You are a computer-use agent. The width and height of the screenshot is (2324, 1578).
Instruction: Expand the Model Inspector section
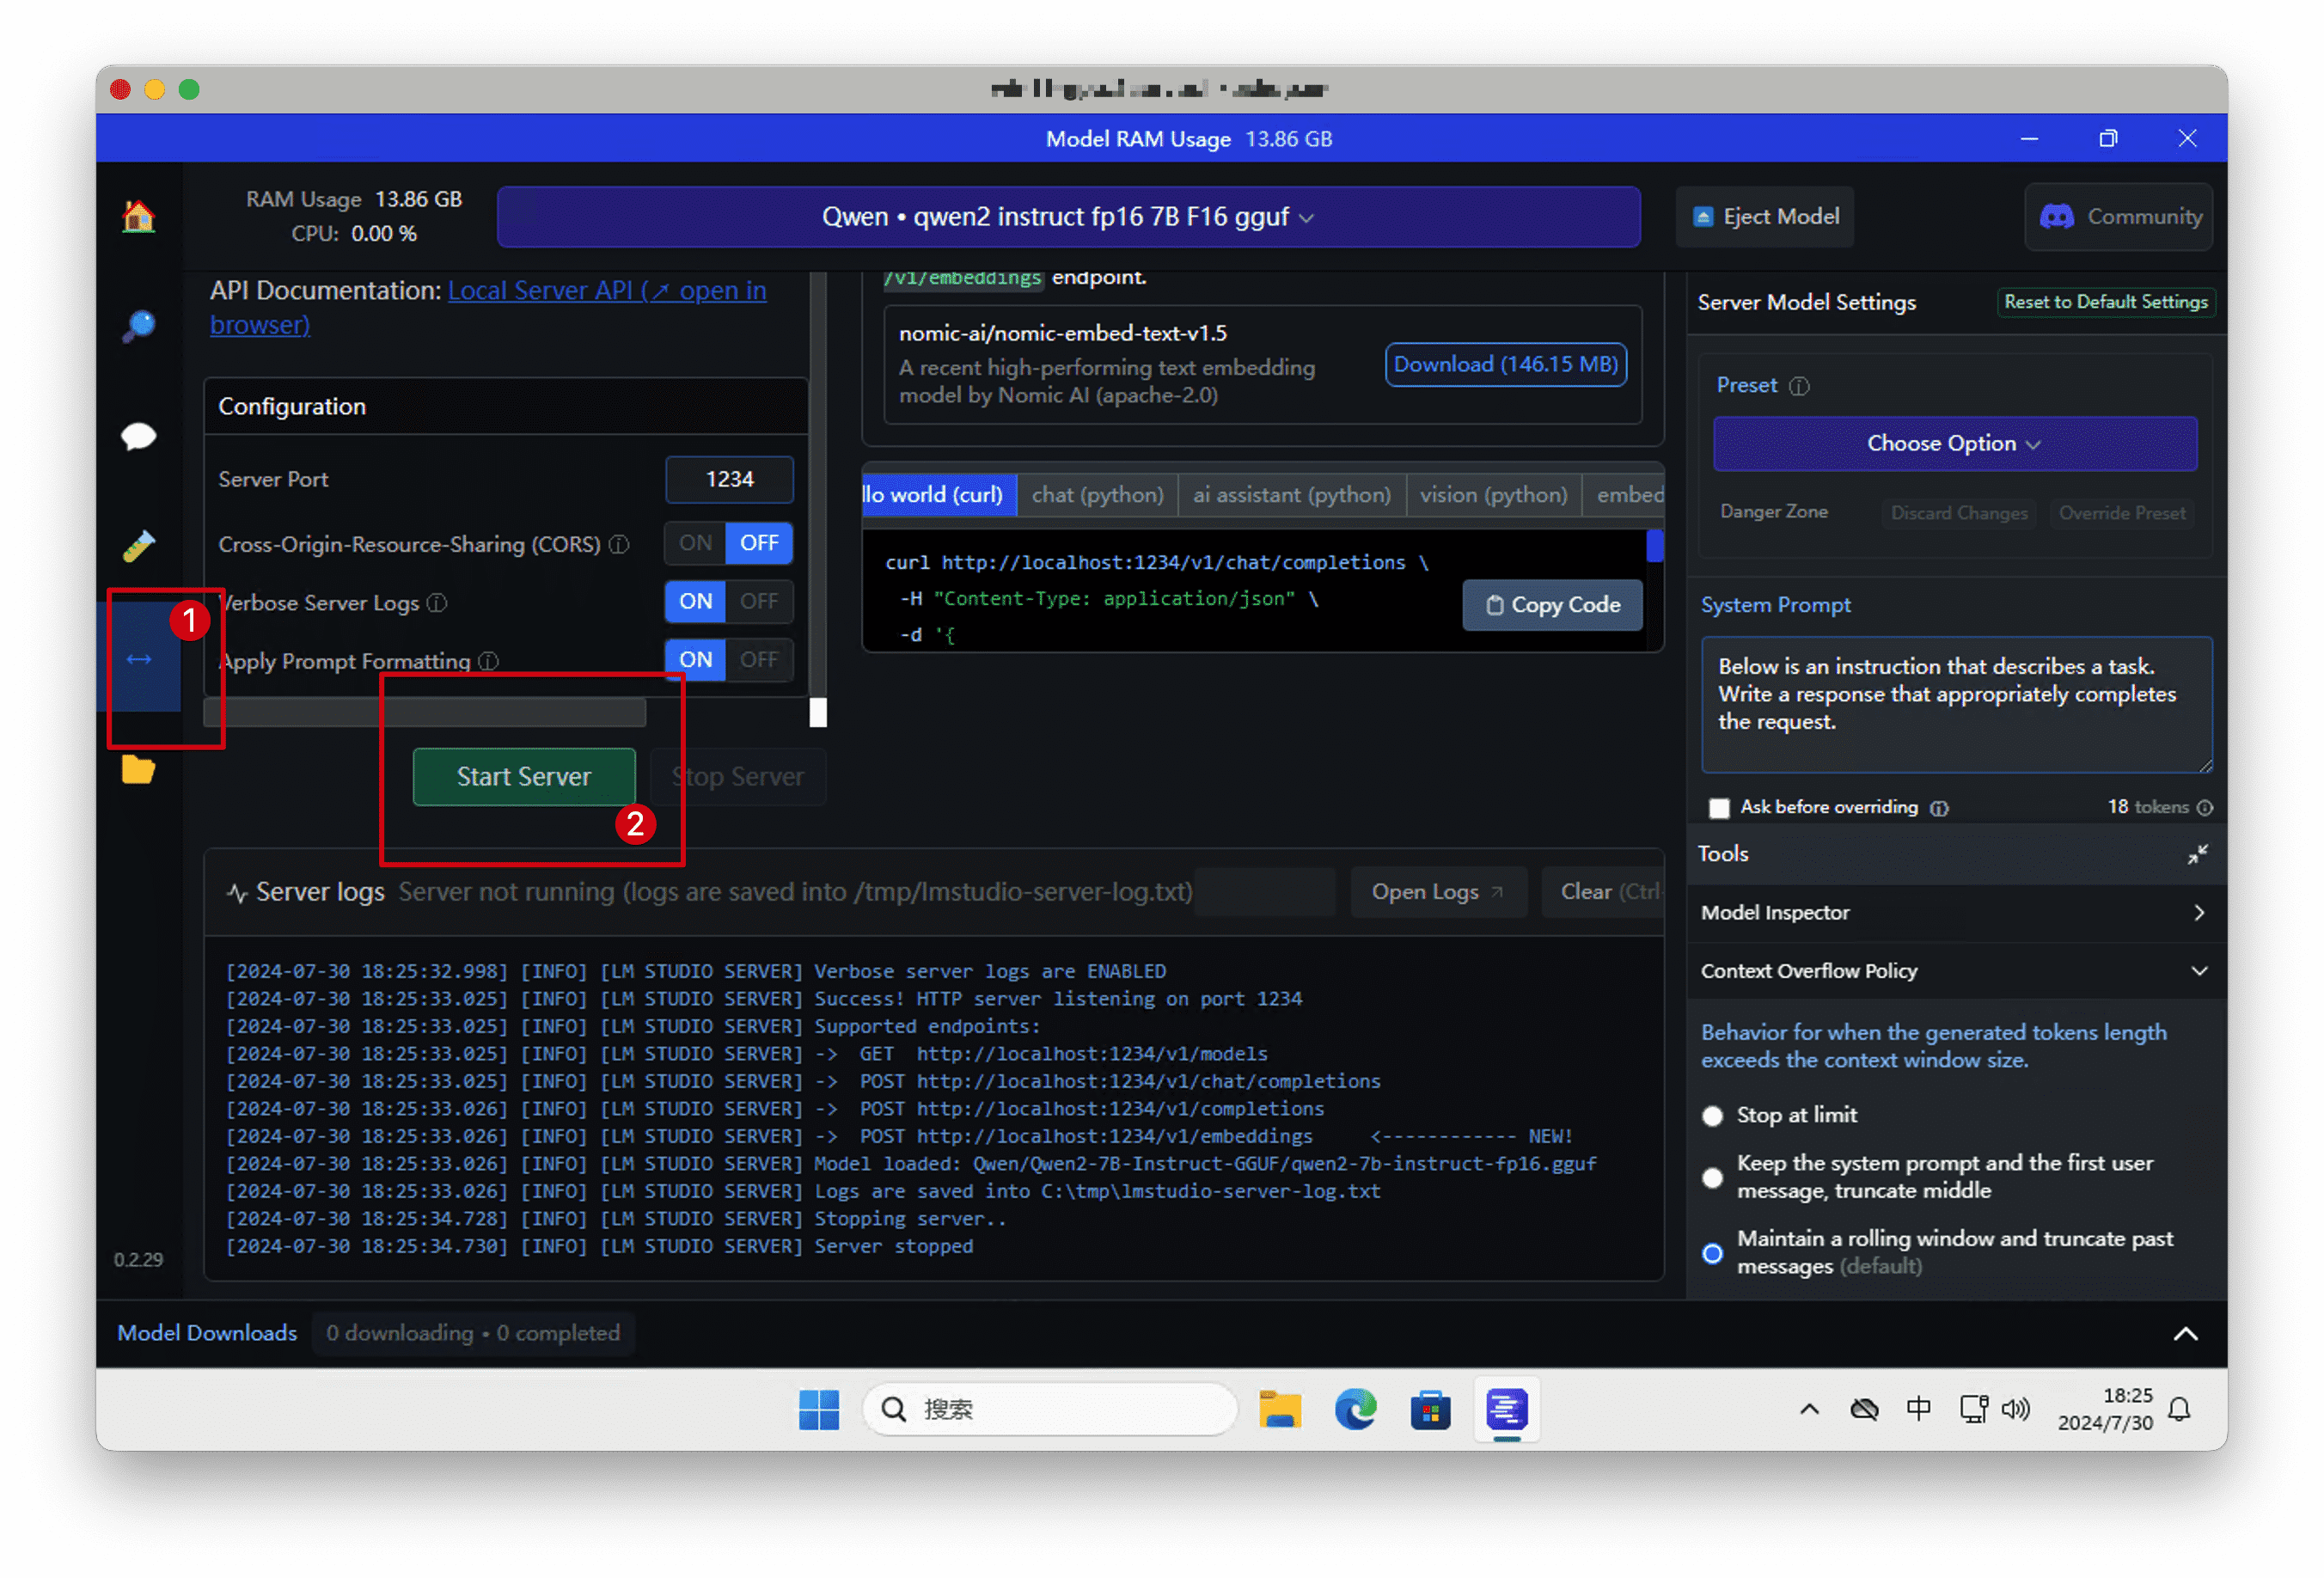(x=1956, y=913)
